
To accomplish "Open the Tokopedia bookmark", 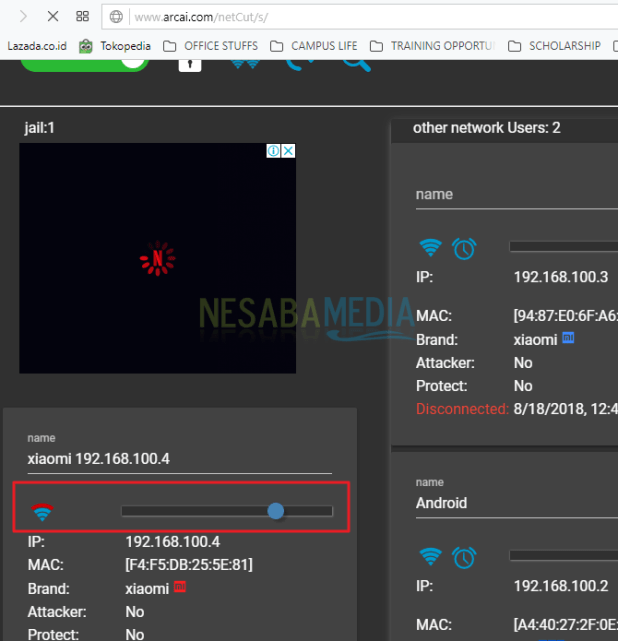I will point(115,46).
